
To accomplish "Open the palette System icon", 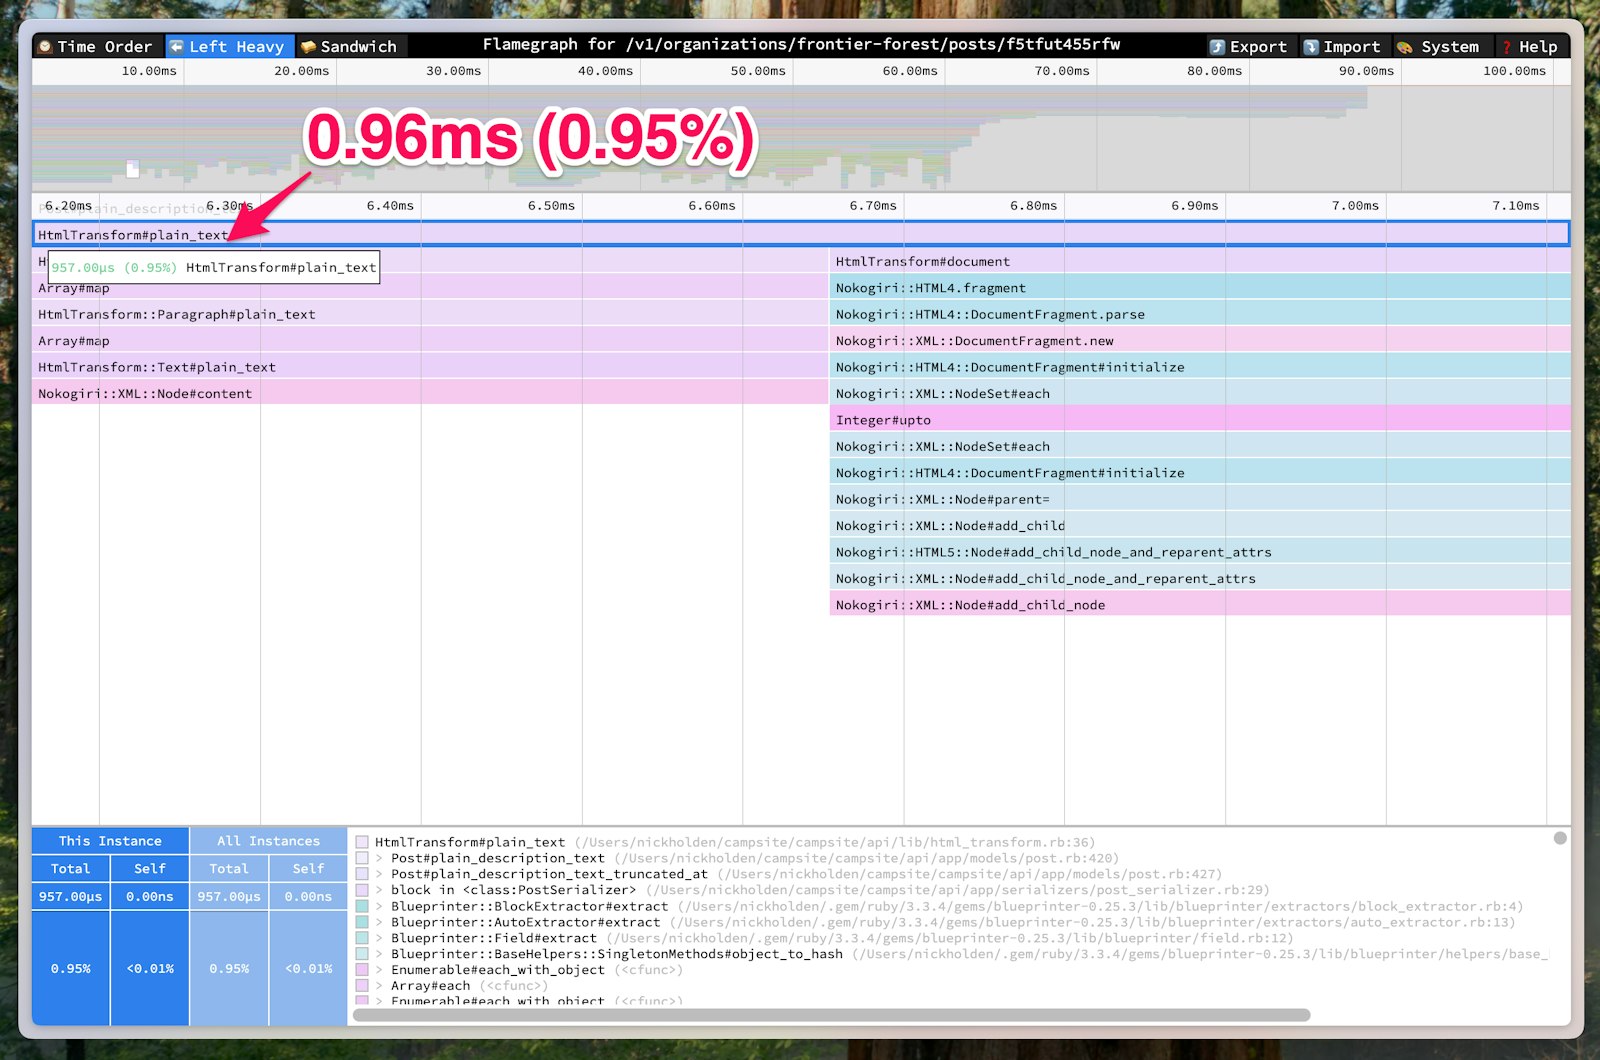I will click(x=1403, y=45).
